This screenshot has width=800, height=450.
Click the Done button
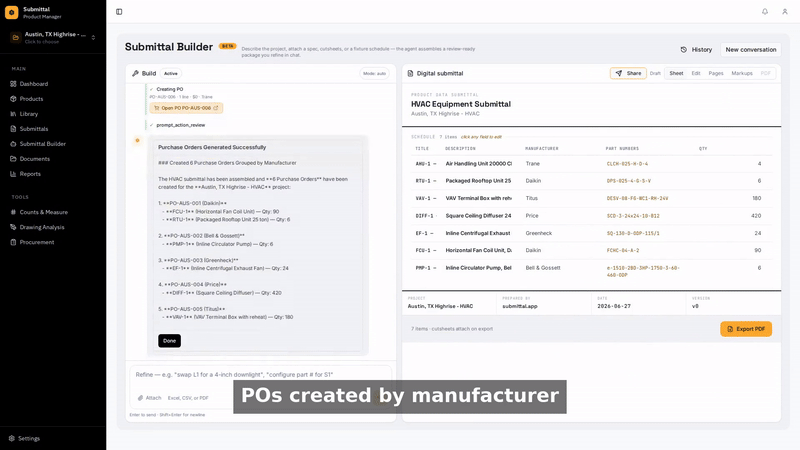click(x=169, y=341)
